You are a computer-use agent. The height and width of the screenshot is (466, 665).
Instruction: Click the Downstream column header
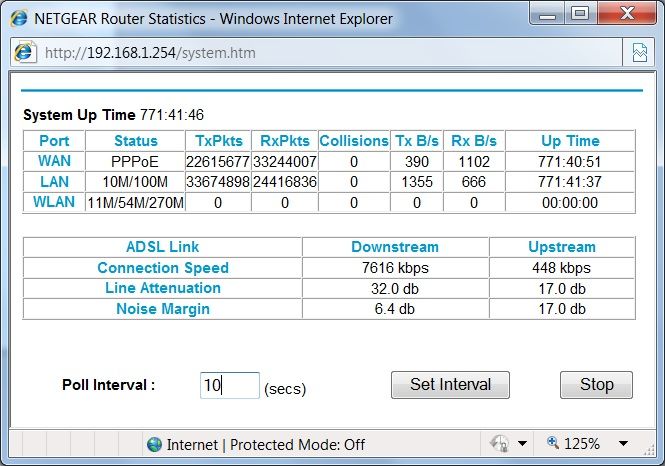point(395,247)
